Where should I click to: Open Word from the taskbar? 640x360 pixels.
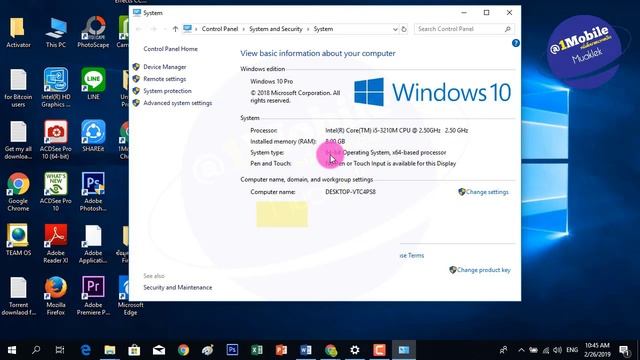pos(306,350)
